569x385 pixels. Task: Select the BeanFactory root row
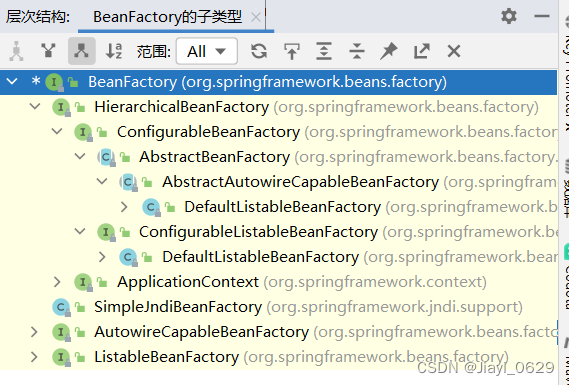click(278, 82)
